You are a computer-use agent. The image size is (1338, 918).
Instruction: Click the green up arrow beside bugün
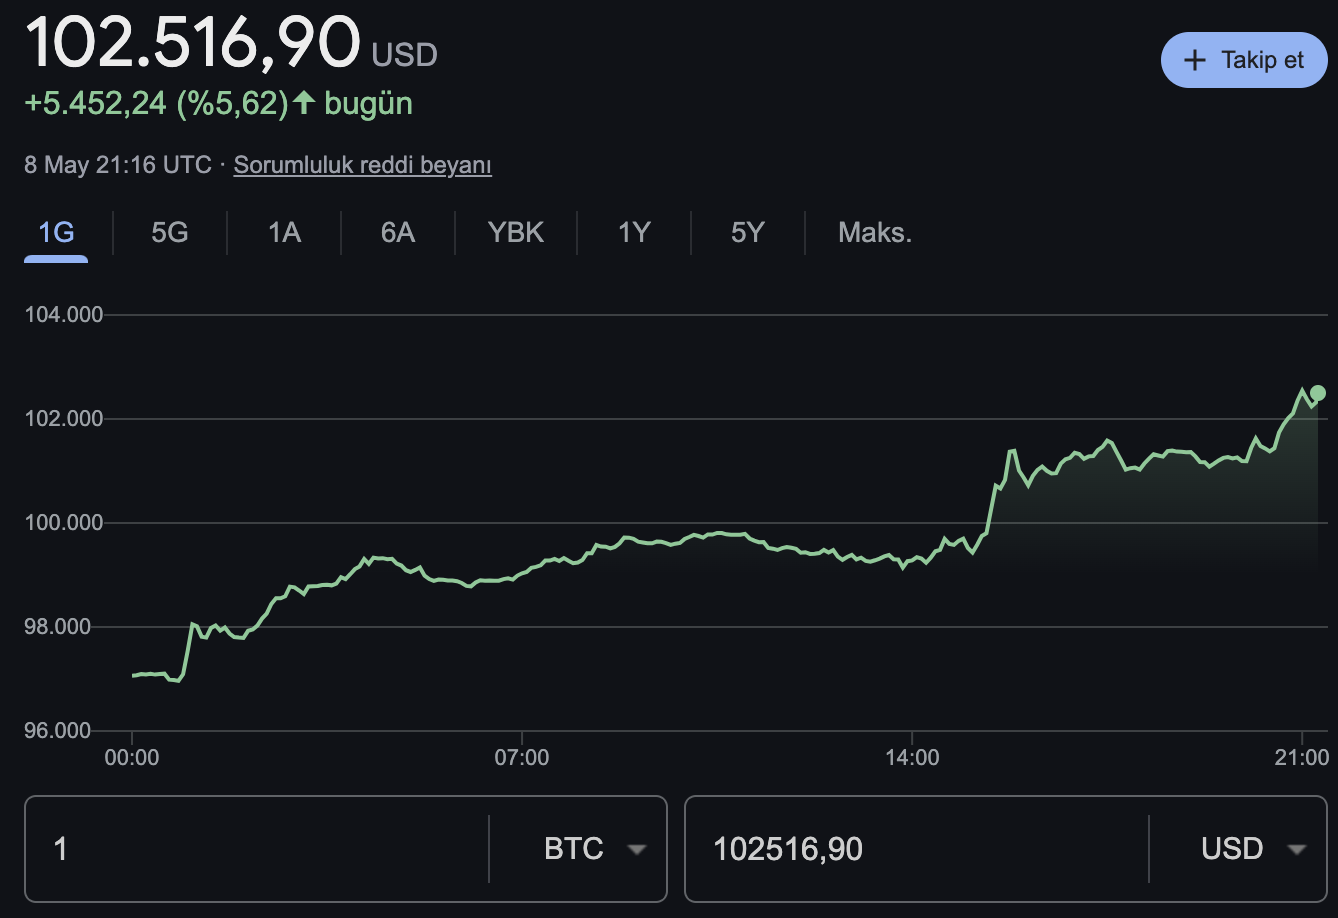[x=304, y=102]
